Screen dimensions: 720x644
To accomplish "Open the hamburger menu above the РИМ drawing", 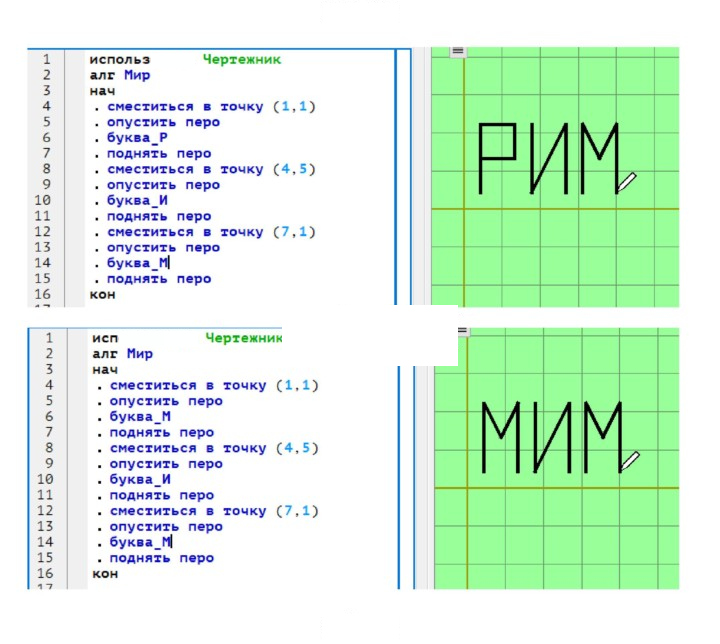I will (457, 51).
